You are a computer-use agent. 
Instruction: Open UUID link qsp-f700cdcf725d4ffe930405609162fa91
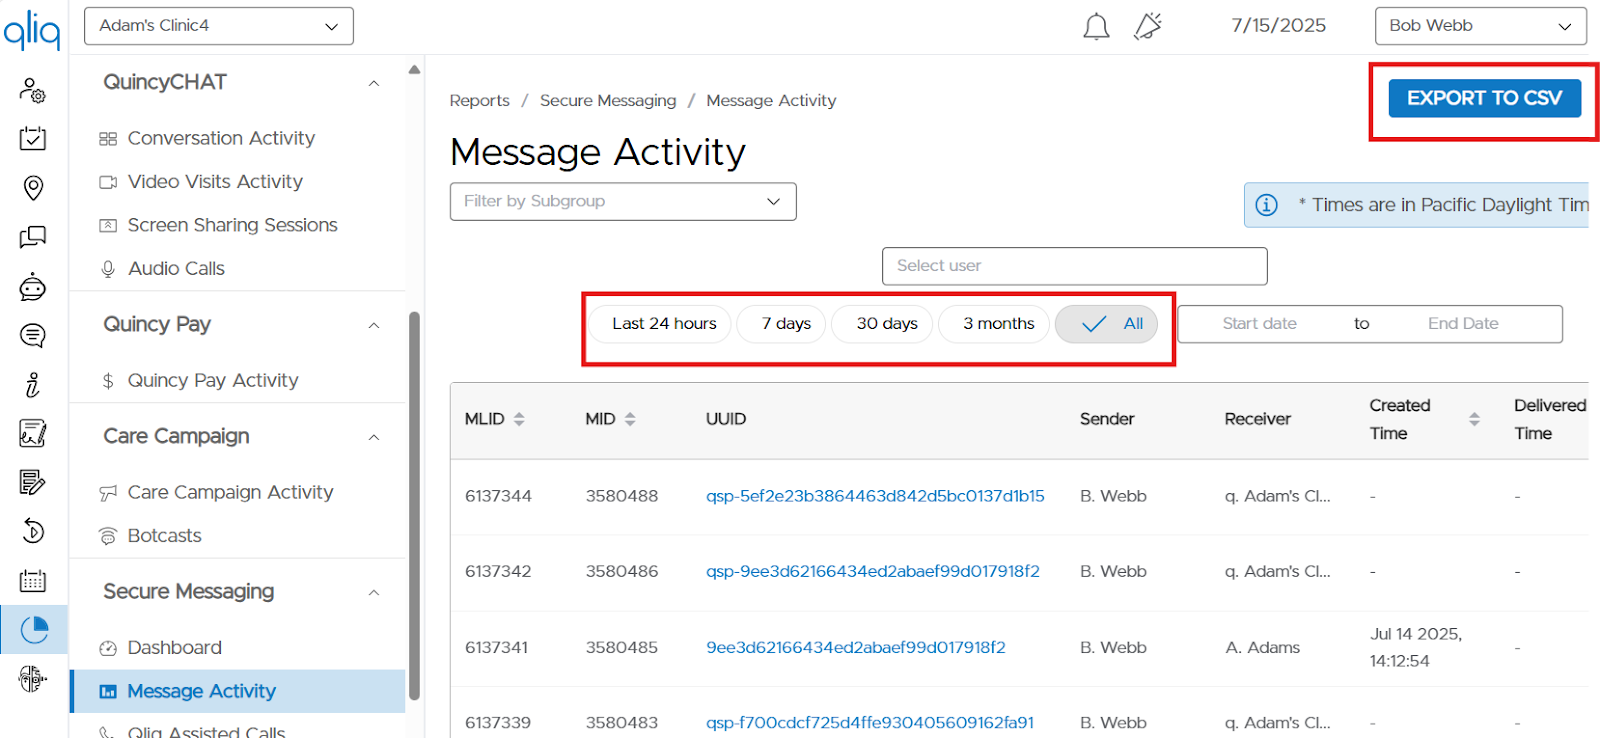870,722
